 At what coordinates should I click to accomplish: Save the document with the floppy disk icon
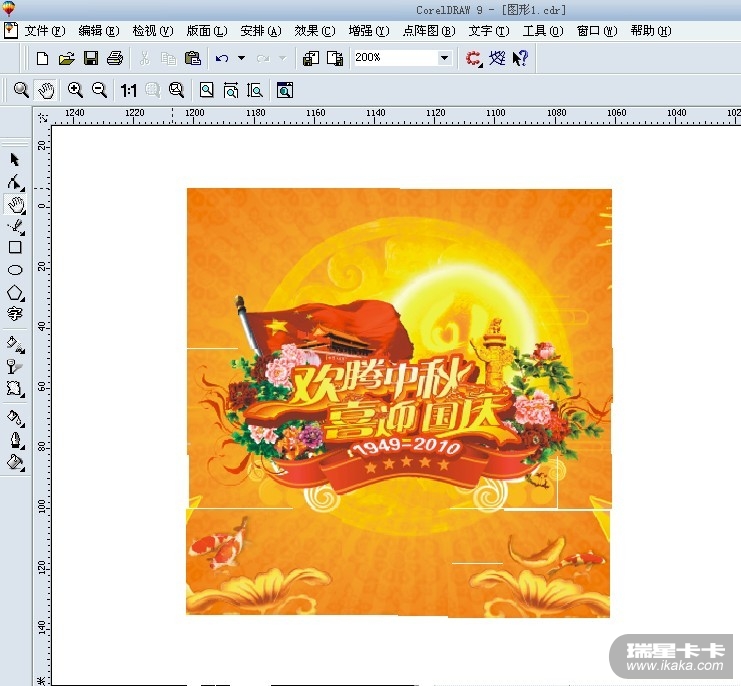tap(91, 58)
